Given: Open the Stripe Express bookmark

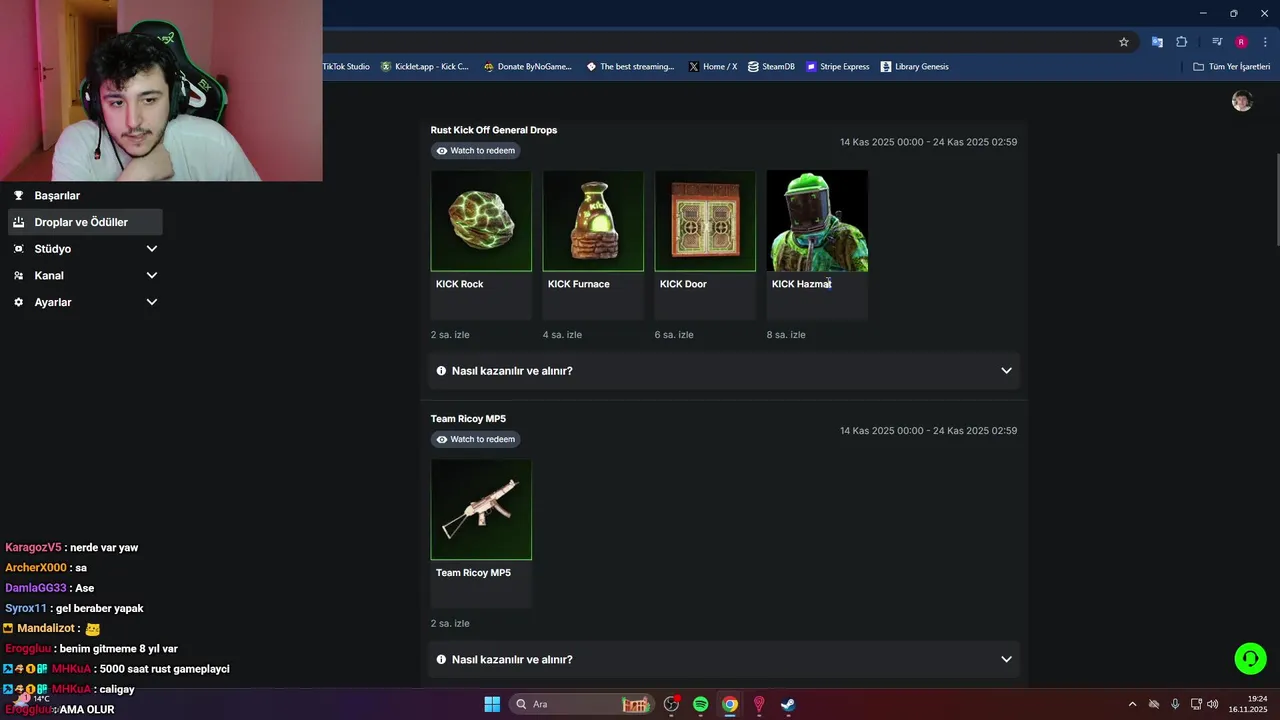Looking at the screenshot, I should point(838,67).
